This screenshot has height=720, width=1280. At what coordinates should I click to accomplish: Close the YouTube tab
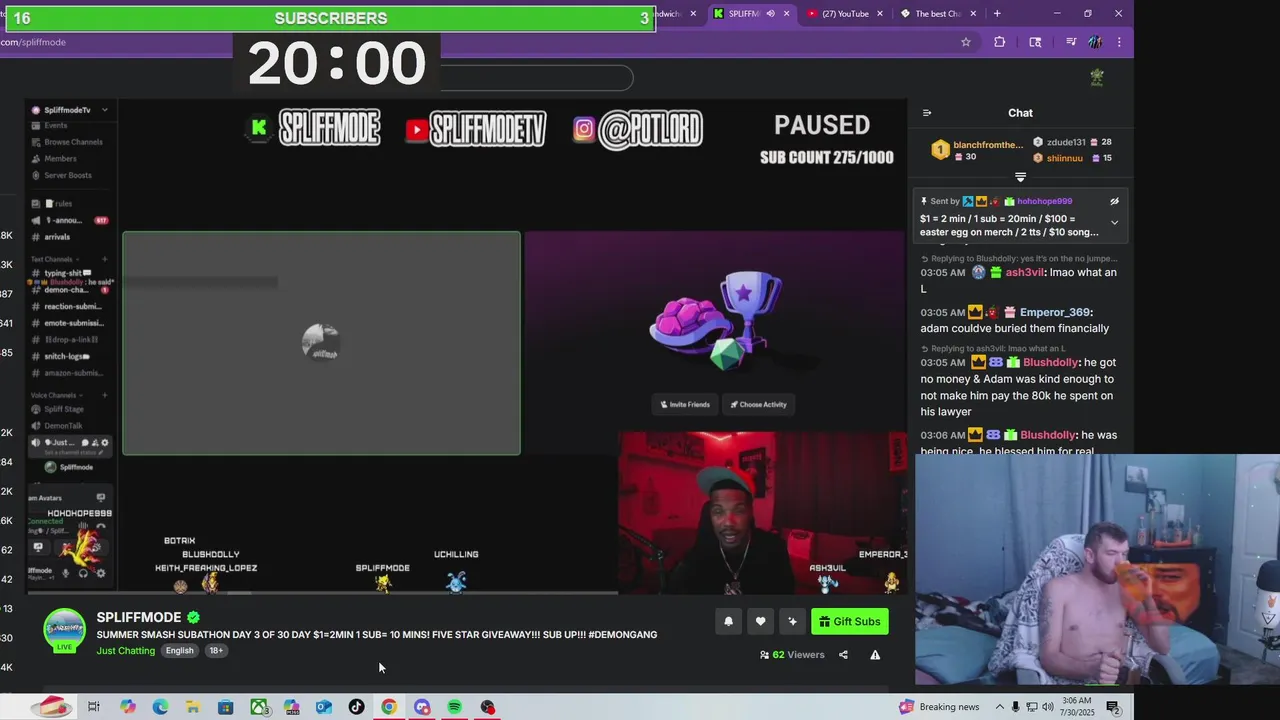[880, 14]
